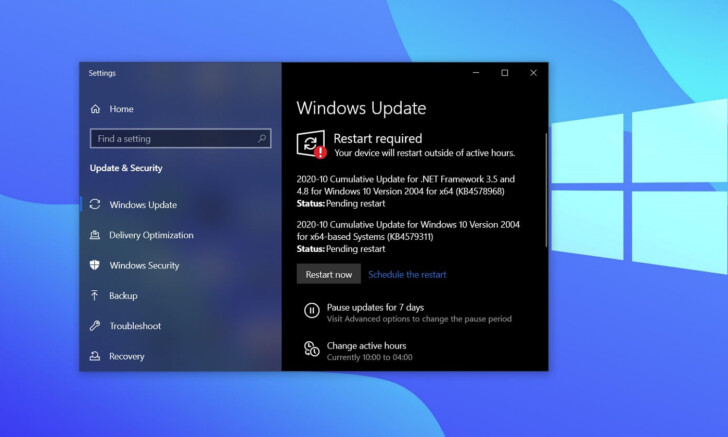Open Change active hours option
This screenshot has height=437, width=728.
[x=366, y=346]
